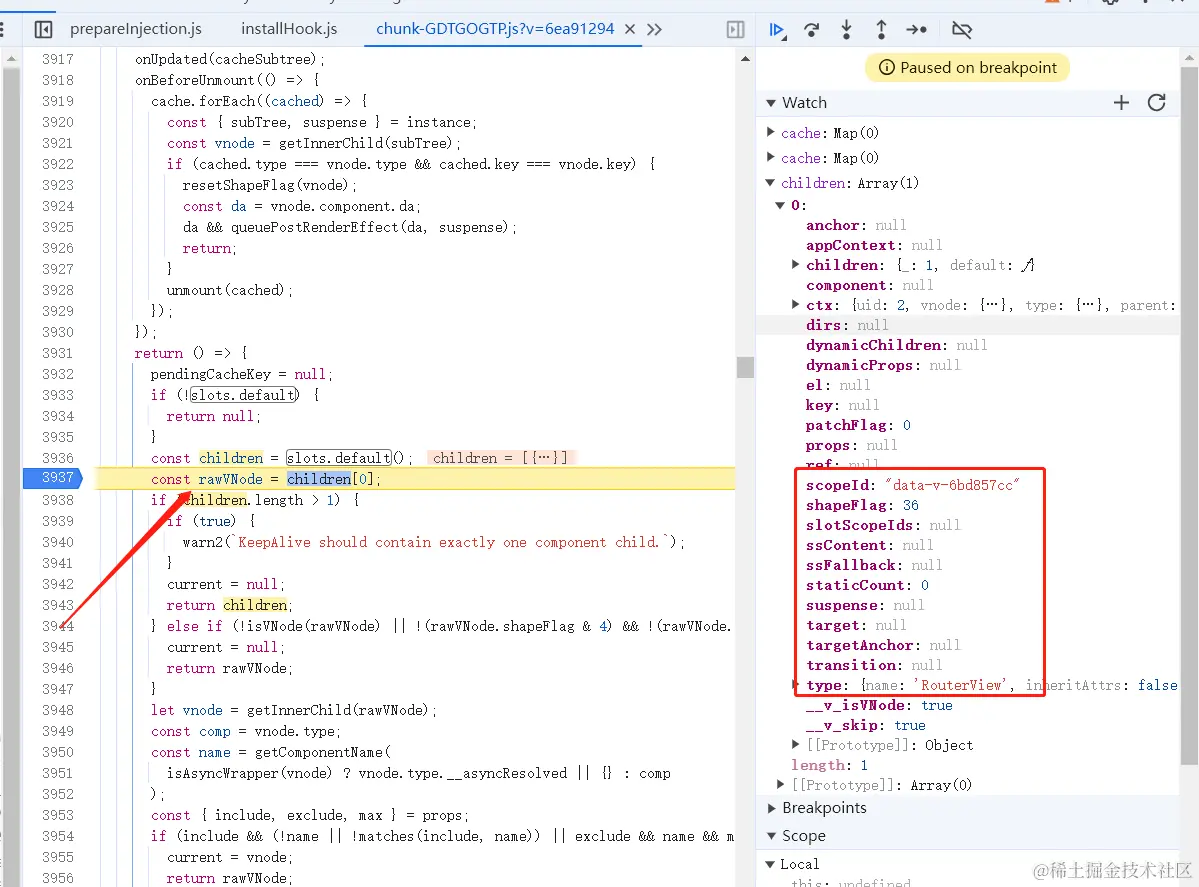Click line number 3944 in gutter

click(57, 626)
